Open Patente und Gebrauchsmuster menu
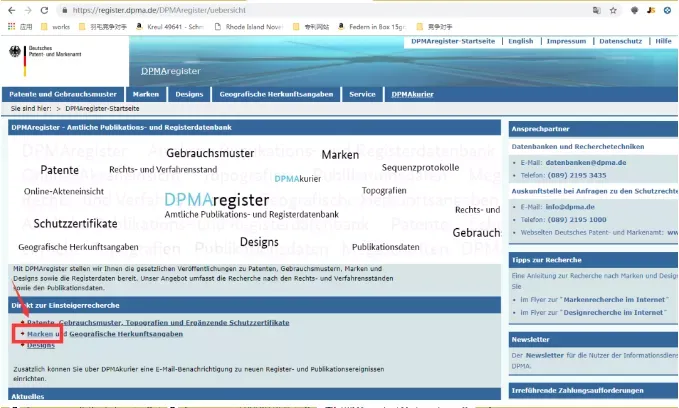This screenshot has height=408, width=679. point(63,94)
